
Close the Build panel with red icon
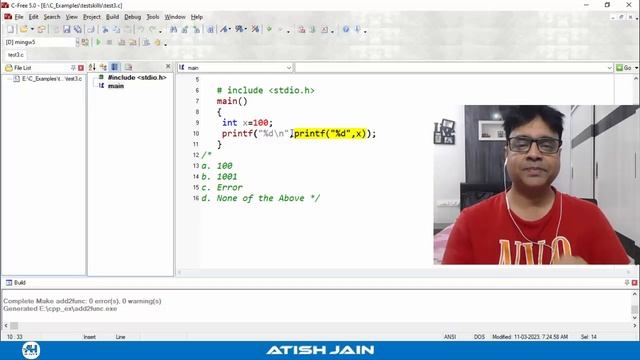634,282
